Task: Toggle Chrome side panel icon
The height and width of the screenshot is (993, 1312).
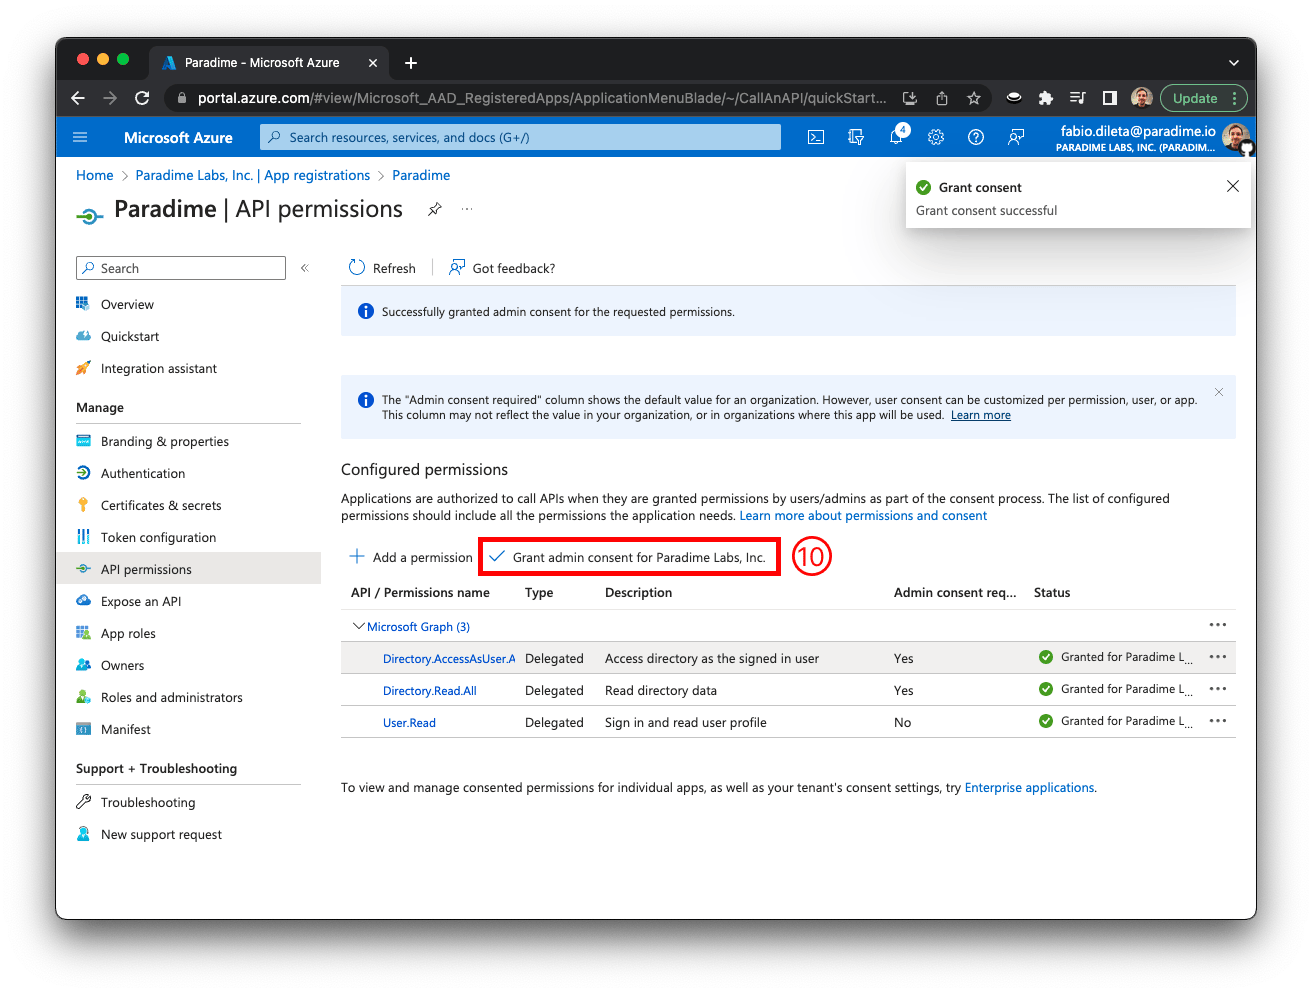Action: (1109, 98)
